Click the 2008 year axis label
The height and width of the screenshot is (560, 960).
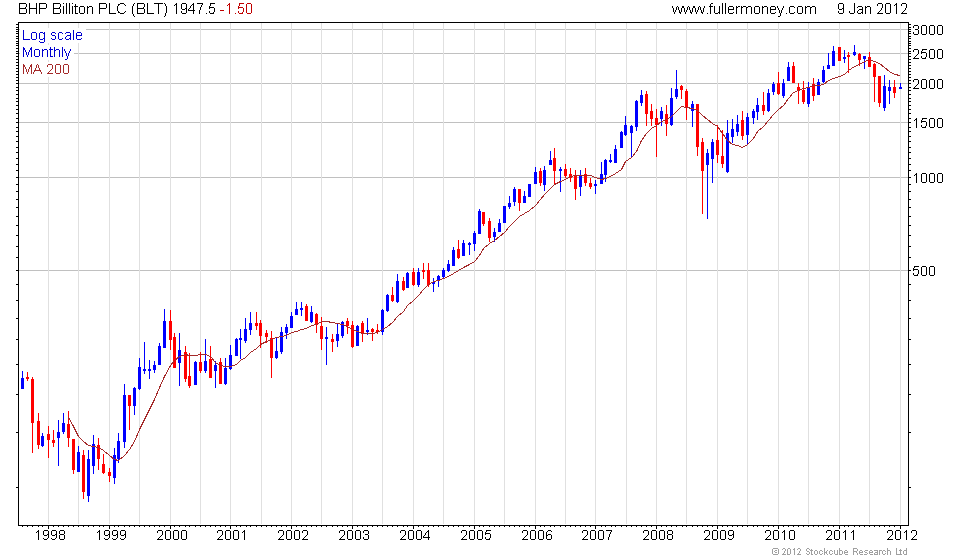pos(658,536)
